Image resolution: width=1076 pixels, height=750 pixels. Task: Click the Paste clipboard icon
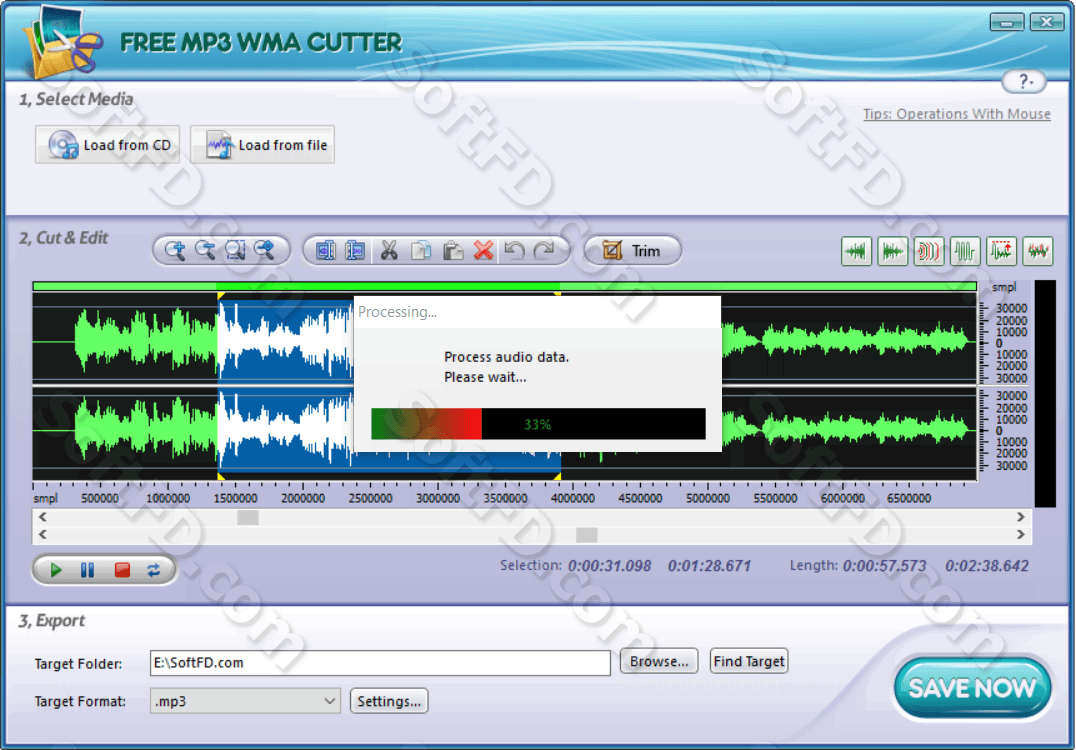pyautogui.click(x=452, y=251)
